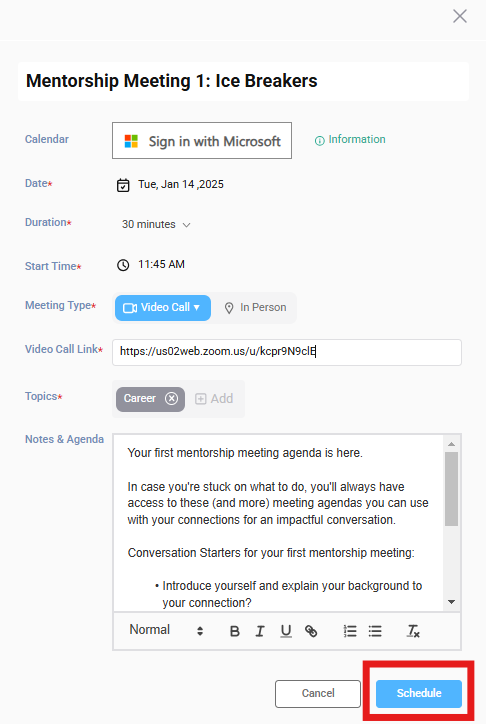Sign in with Microsoft calendar
The image size is (486, 724).
point(202,141)
